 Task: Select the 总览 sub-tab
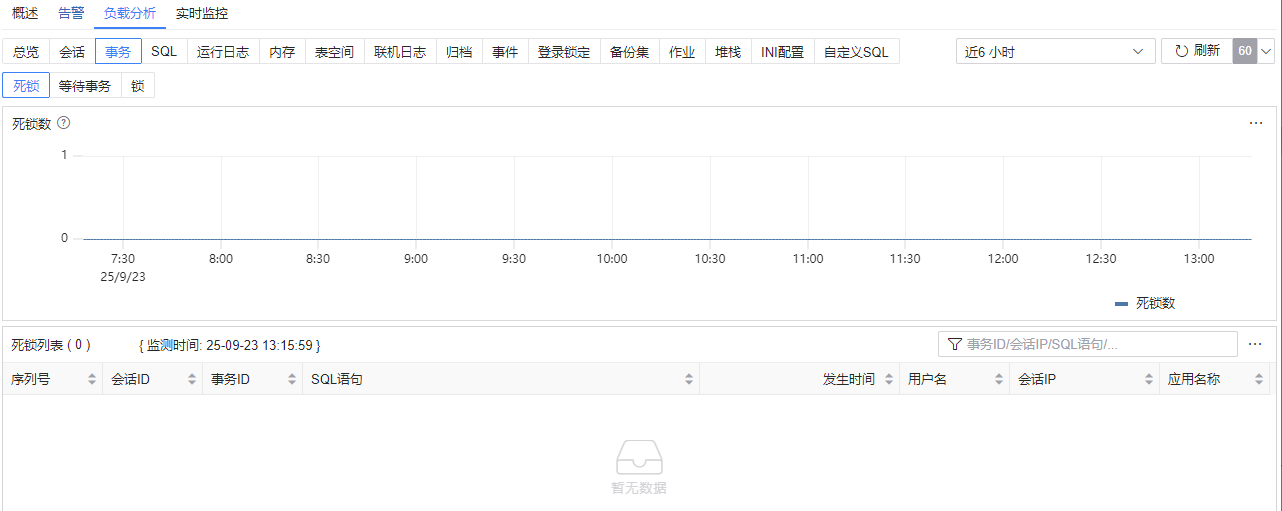(x=26, y=52)
